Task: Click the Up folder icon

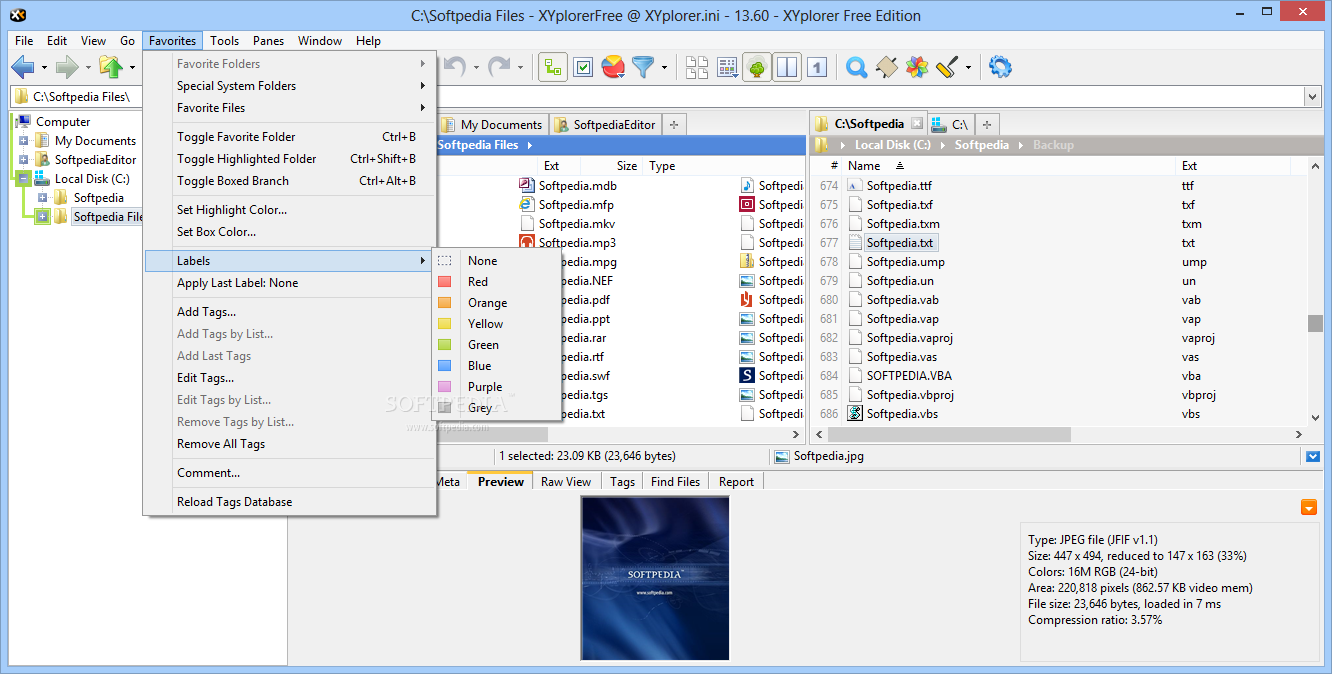Action: [110, 68]
